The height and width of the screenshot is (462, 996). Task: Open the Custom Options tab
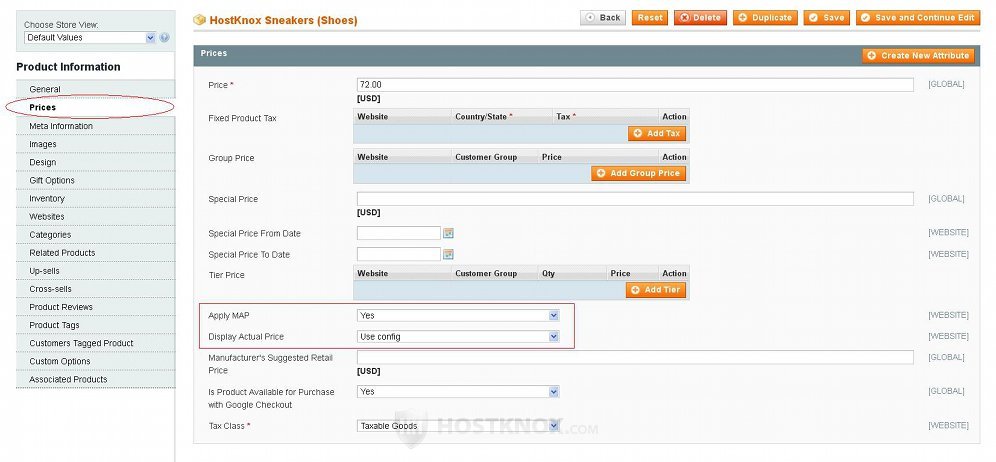pos(95,362)
